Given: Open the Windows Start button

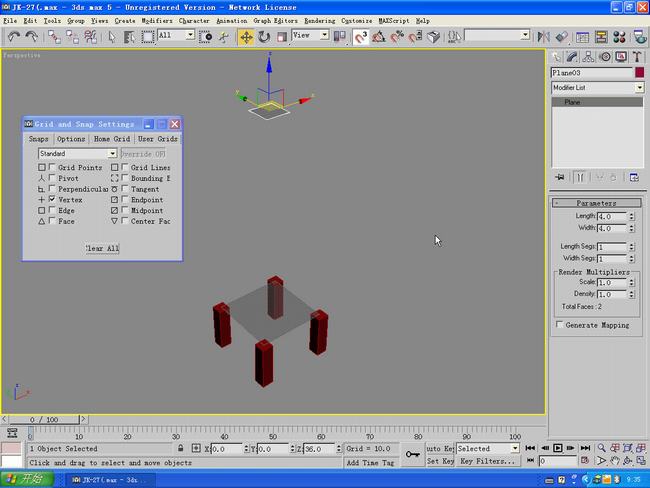Looking at the screenshot, I should tap(27, 480).
